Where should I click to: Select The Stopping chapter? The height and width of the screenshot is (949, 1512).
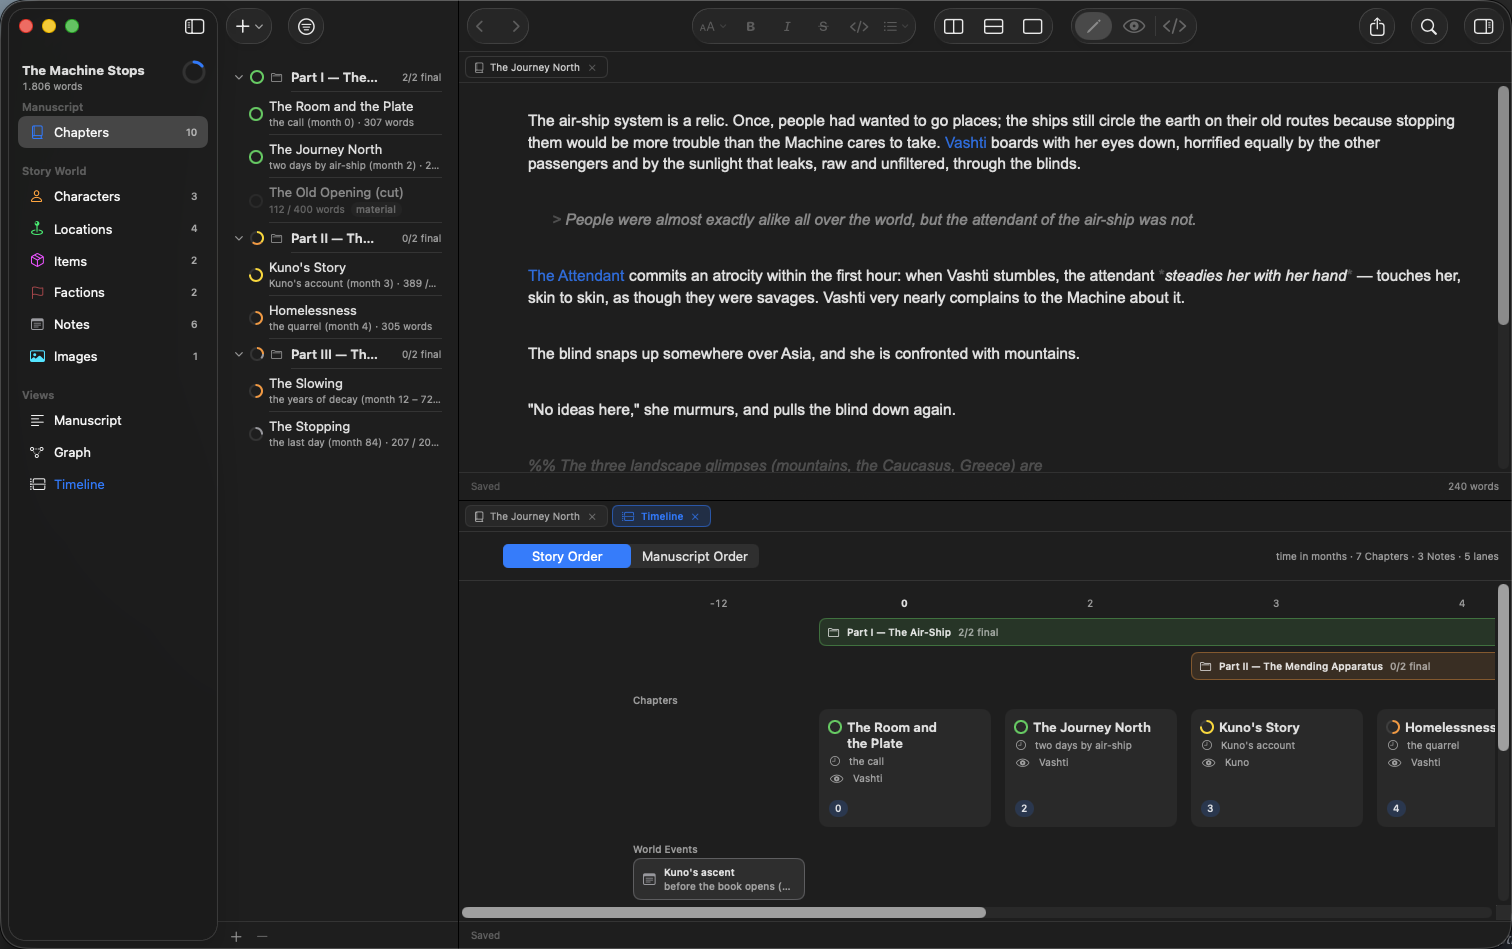(344, 434)
